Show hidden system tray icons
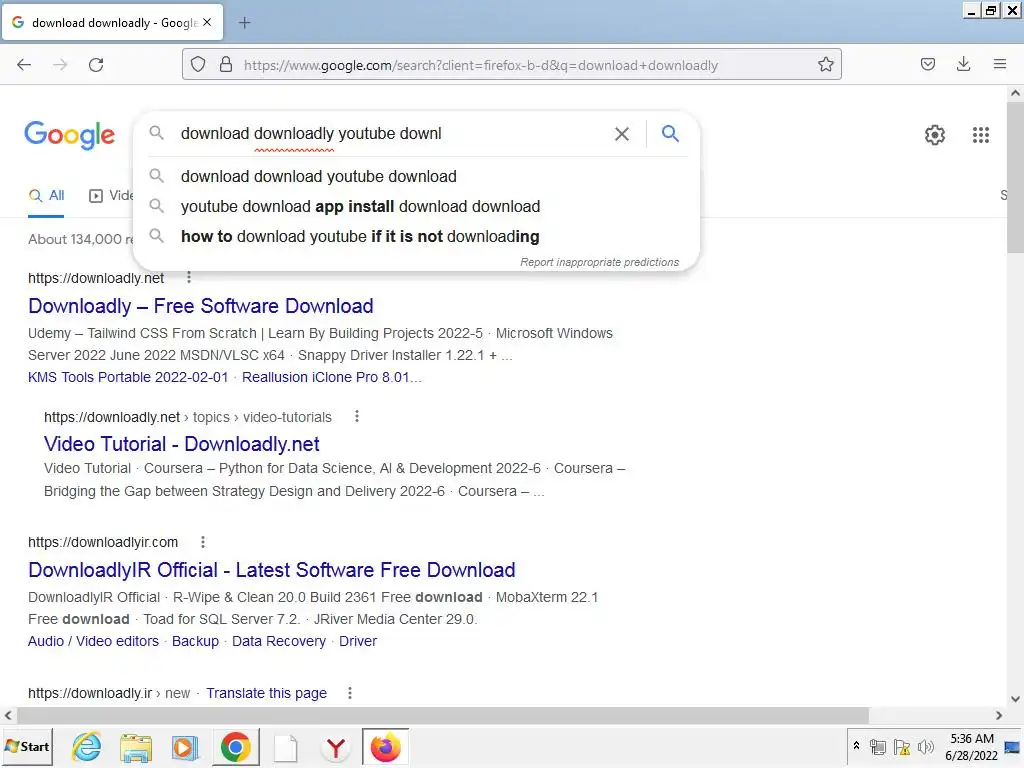Image resolution: width=1024 pixels, height=768 pixels. [x=856, y=746]
